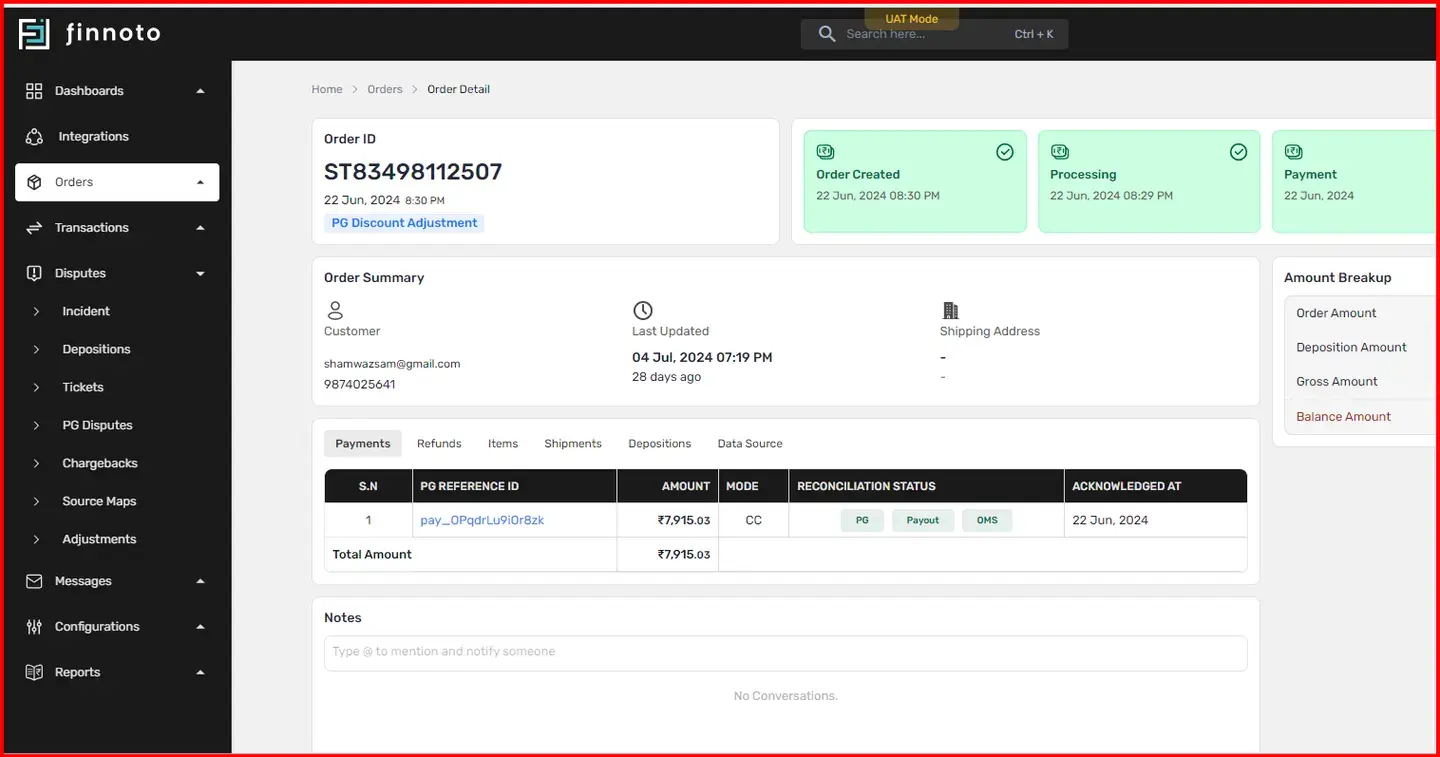
Task: Collapse the Orders menu arrow
Action: click(200, 183)
